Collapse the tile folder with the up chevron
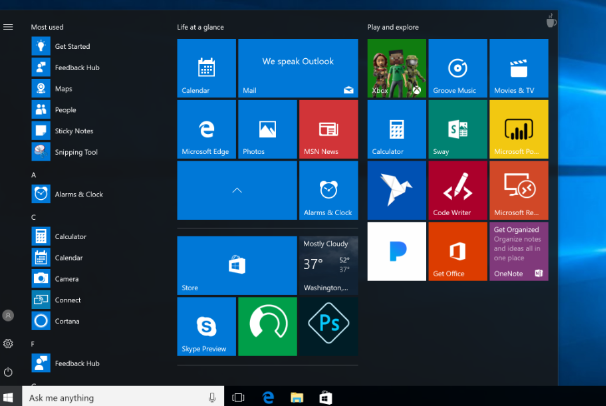Screen dimensions: 606x406 [236, 190]
